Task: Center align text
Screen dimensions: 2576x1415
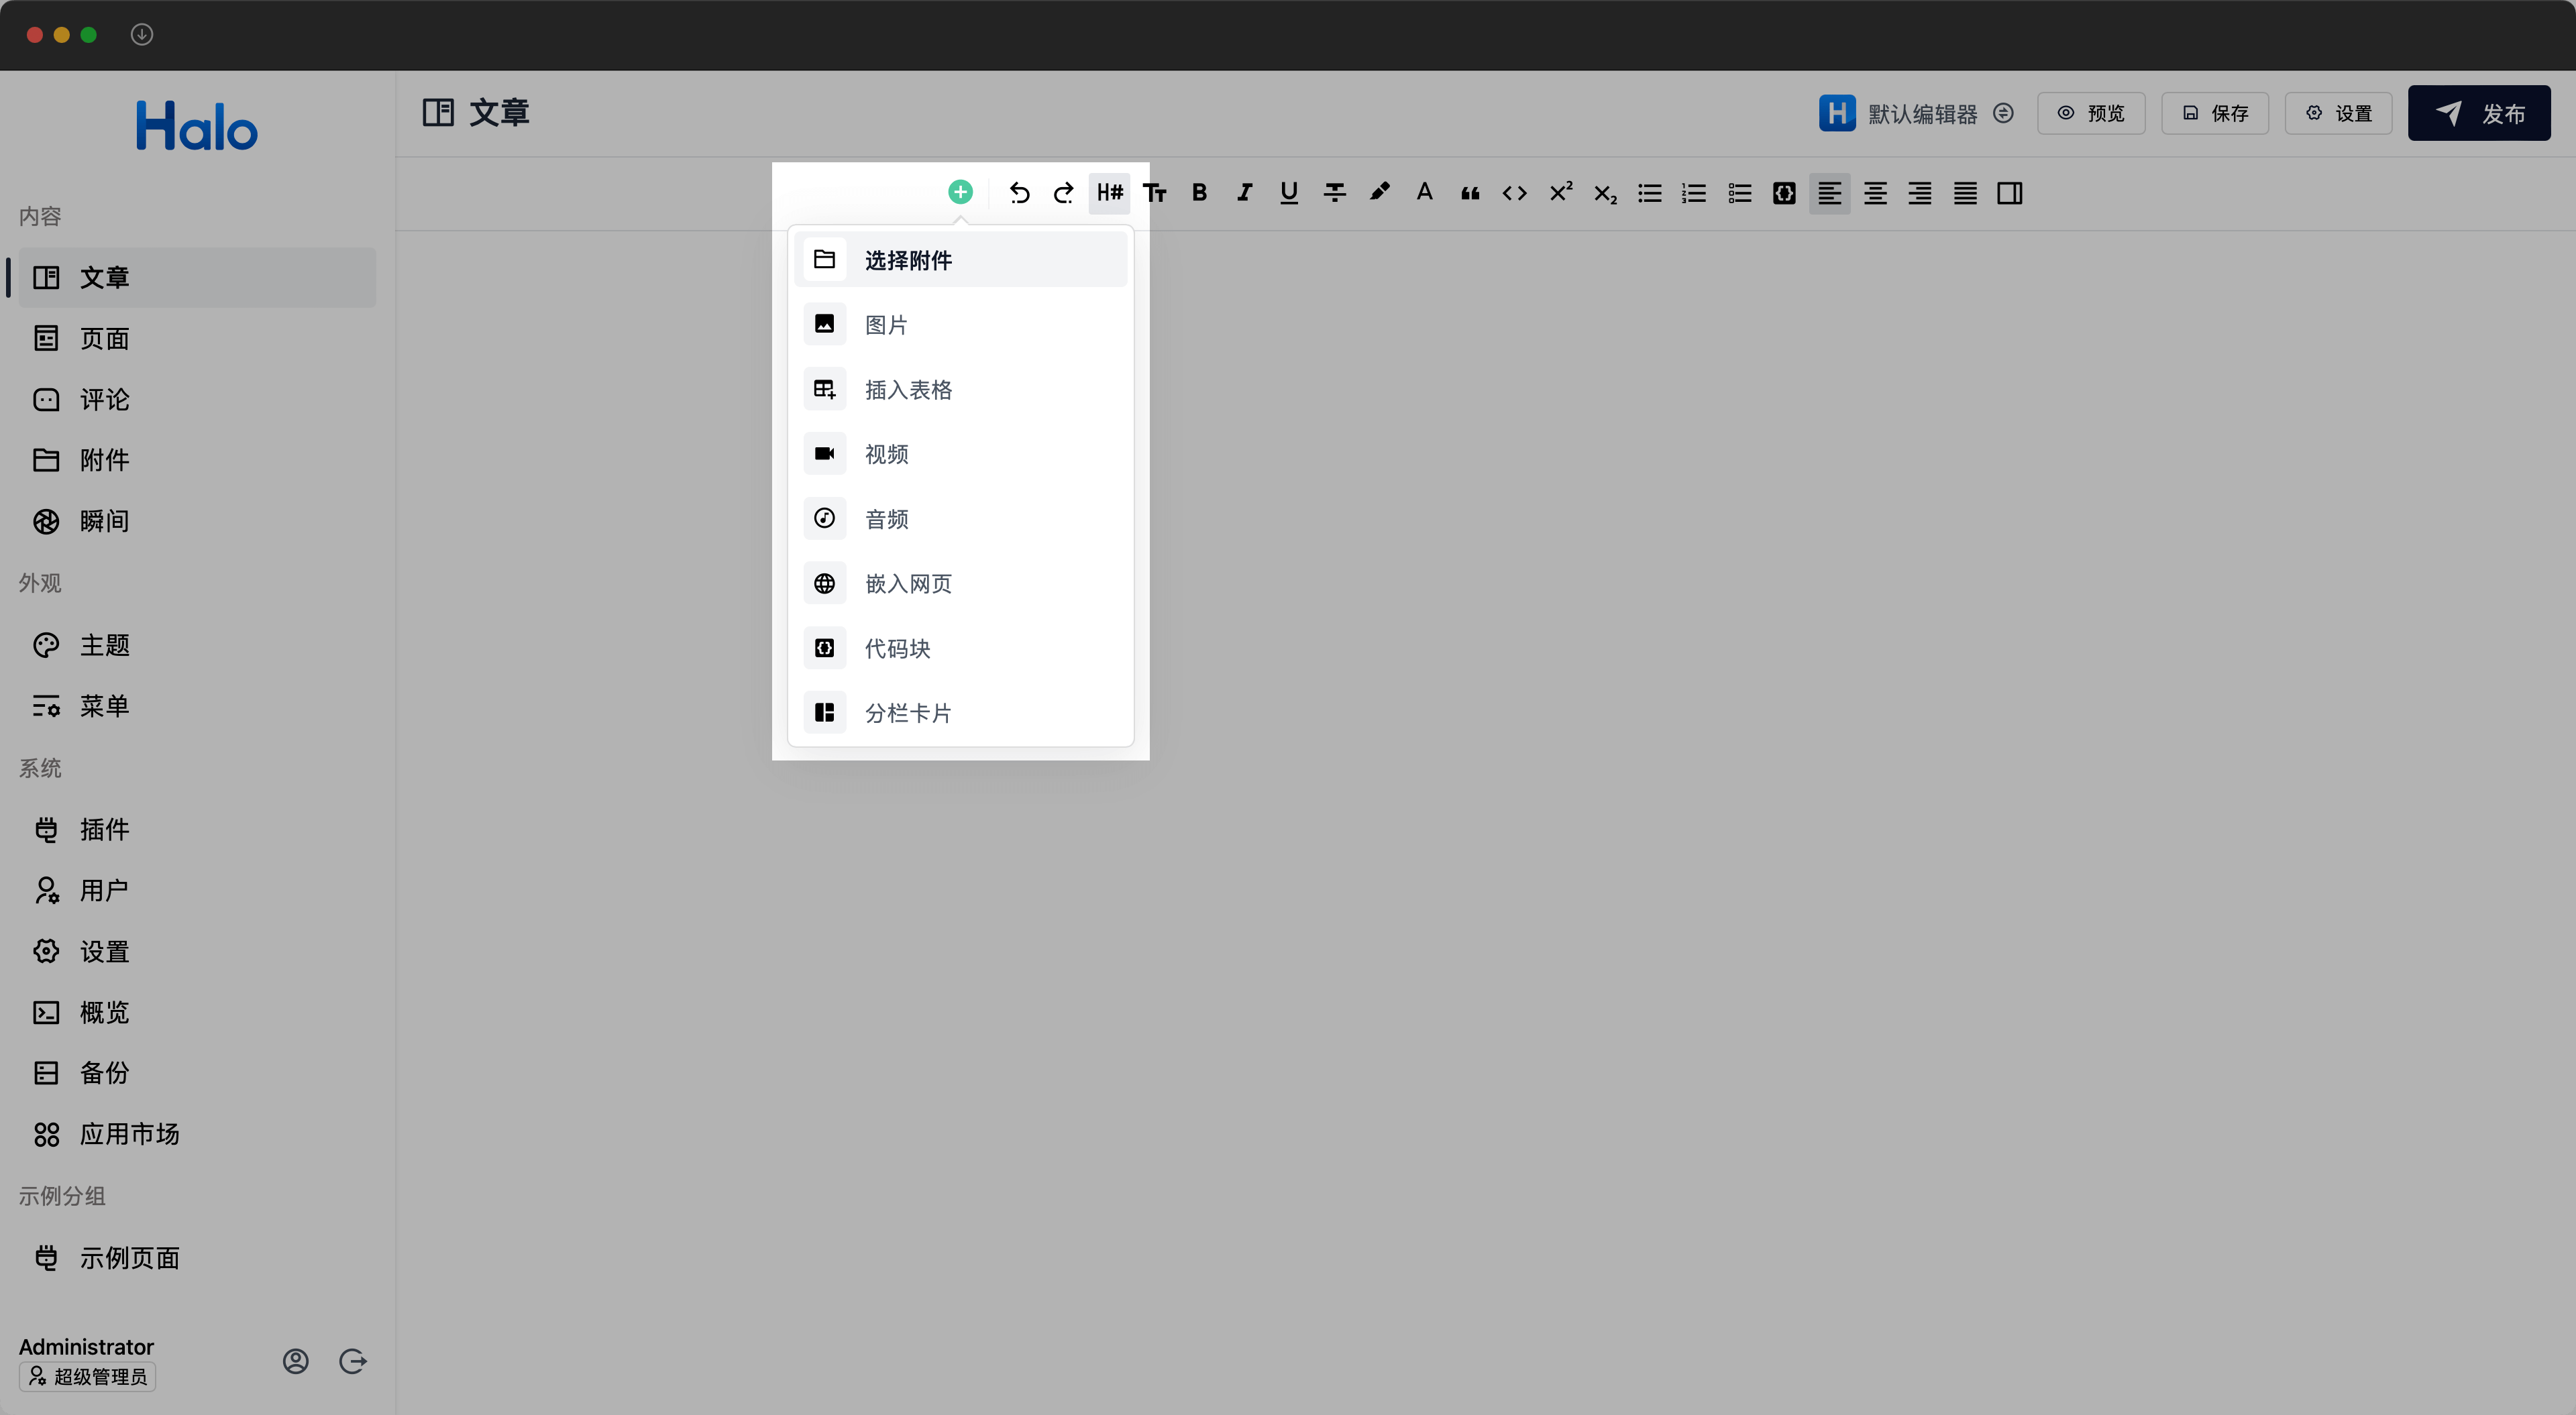Action: coord(1875,193)
